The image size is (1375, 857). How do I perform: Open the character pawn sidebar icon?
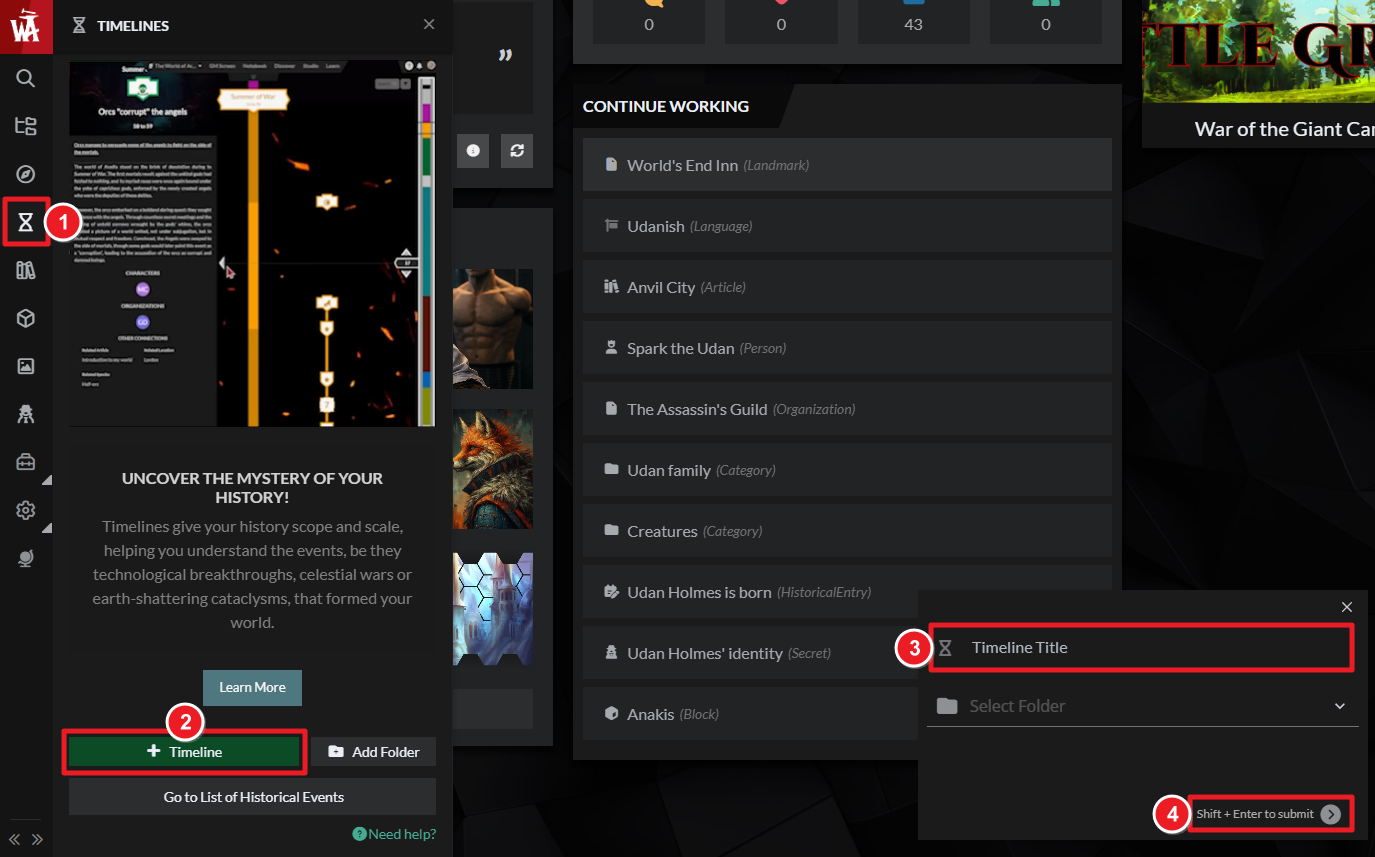click(26, 414)
